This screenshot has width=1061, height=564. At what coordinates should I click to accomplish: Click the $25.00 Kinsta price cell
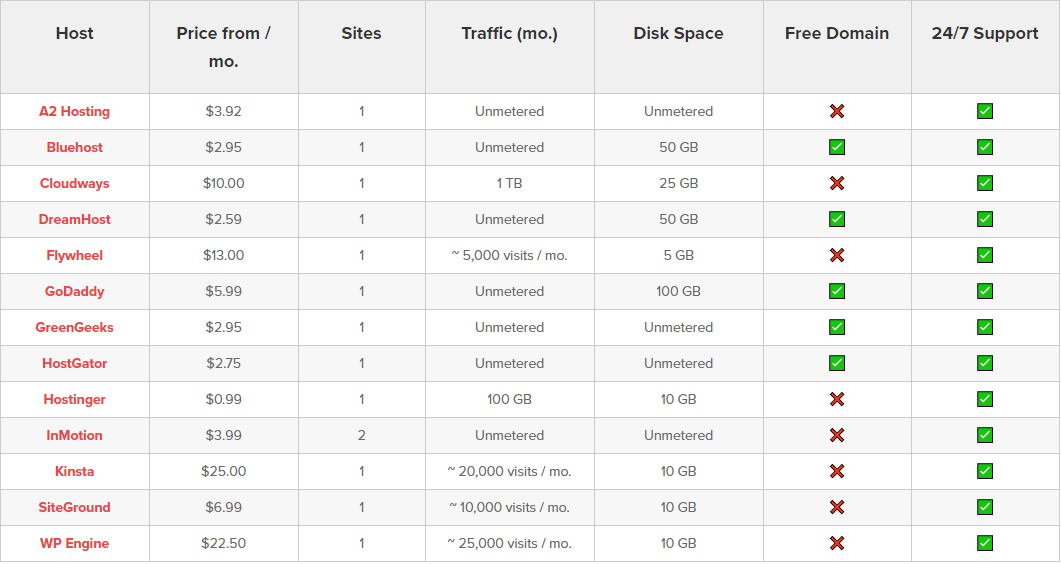click(223, 471)
